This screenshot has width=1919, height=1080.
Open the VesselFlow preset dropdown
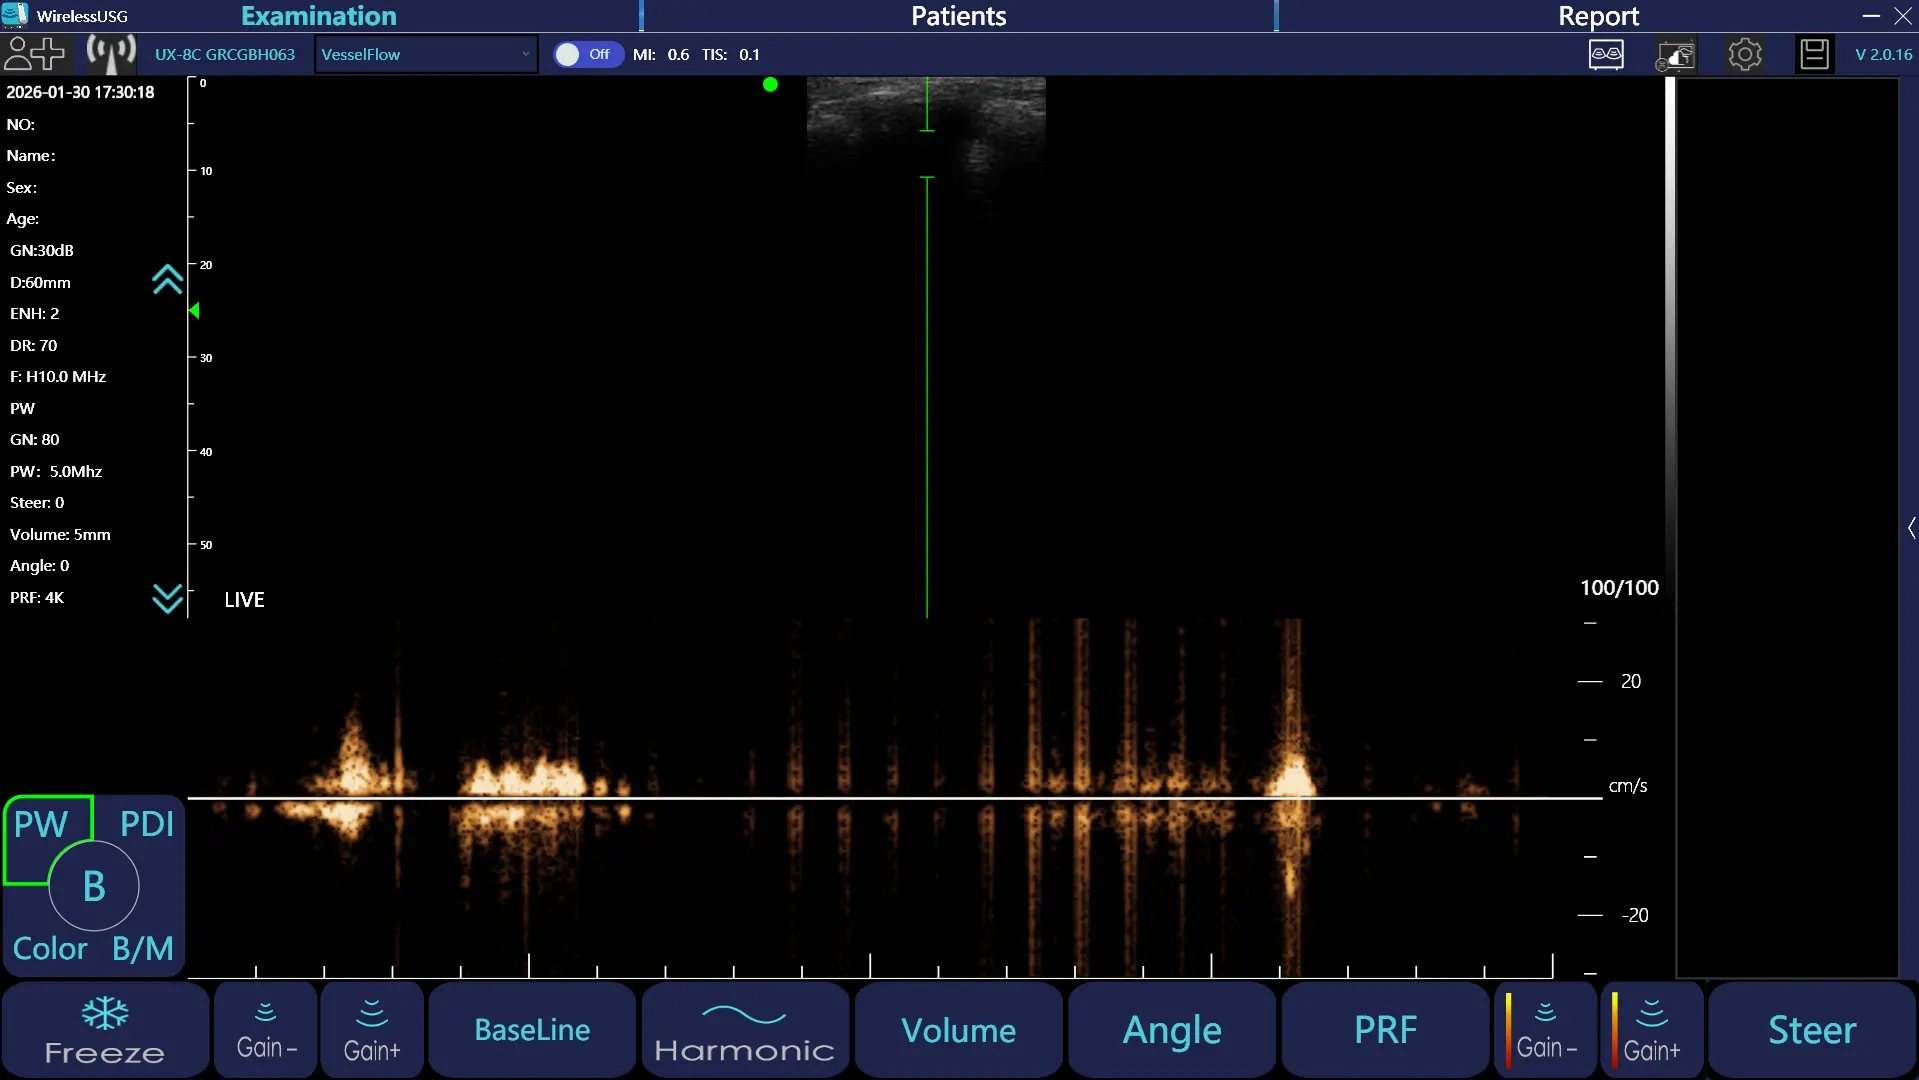(426, 54)
